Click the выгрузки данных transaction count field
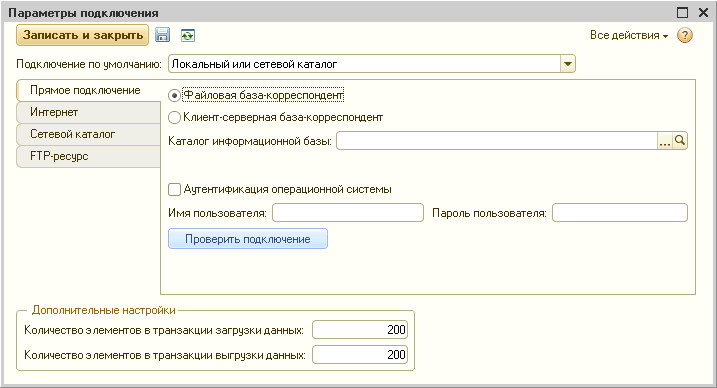Screen dimensions: 717x388 (360, 355)
